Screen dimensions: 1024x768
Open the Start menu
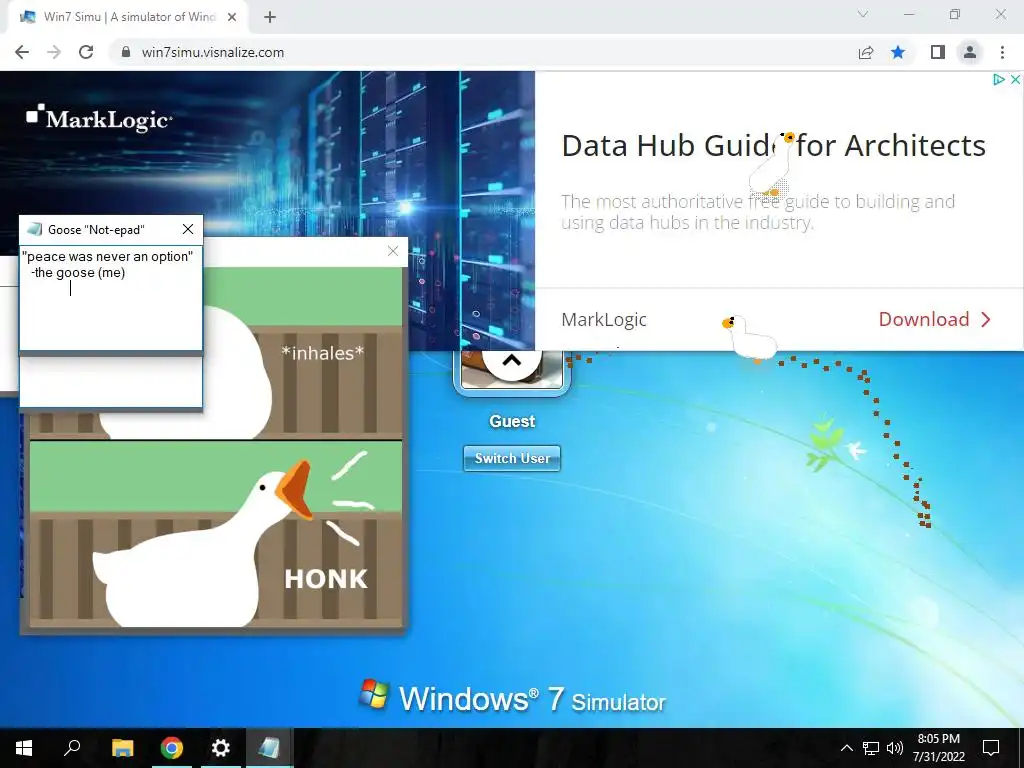coord(24,748)
